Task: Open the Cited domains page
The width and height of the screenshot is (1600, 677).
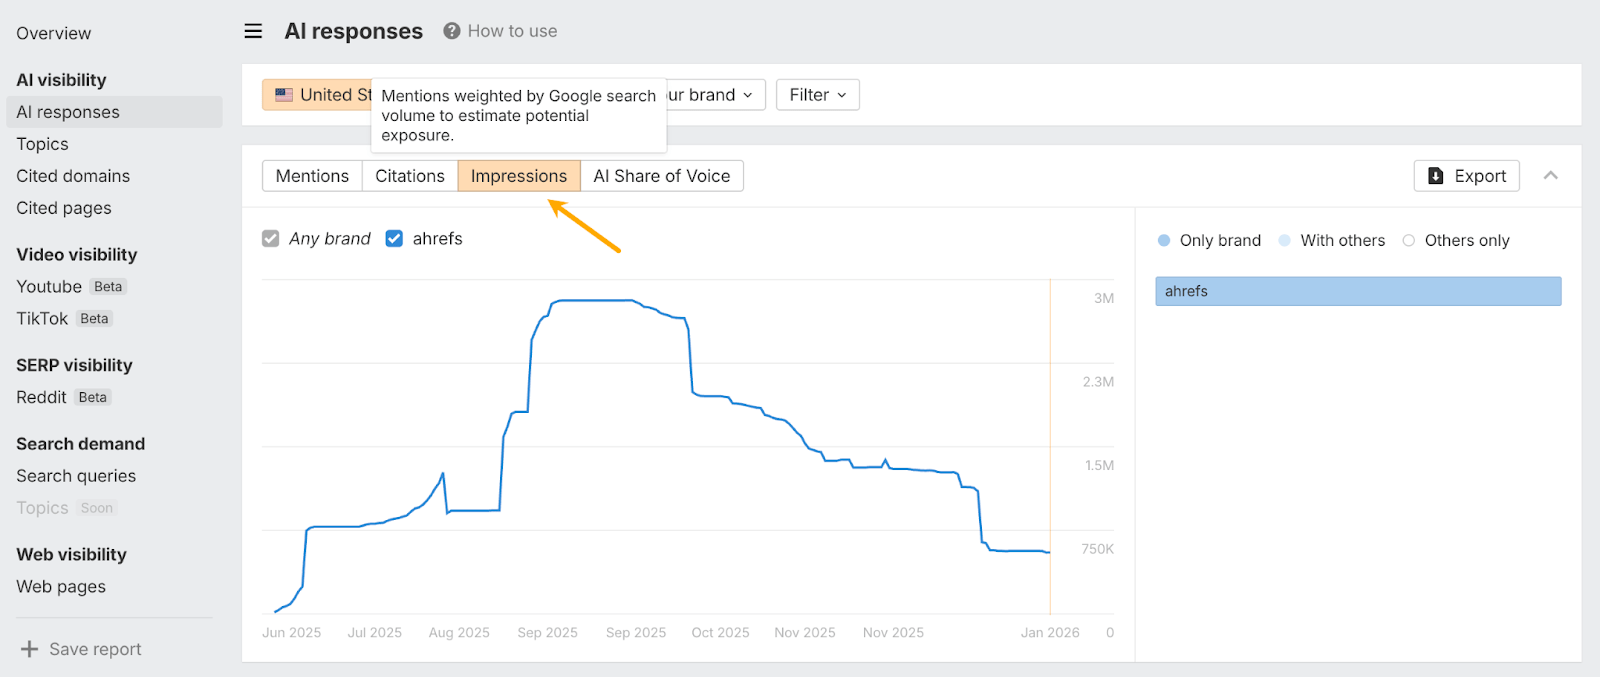Action: [x=73, y=176]
